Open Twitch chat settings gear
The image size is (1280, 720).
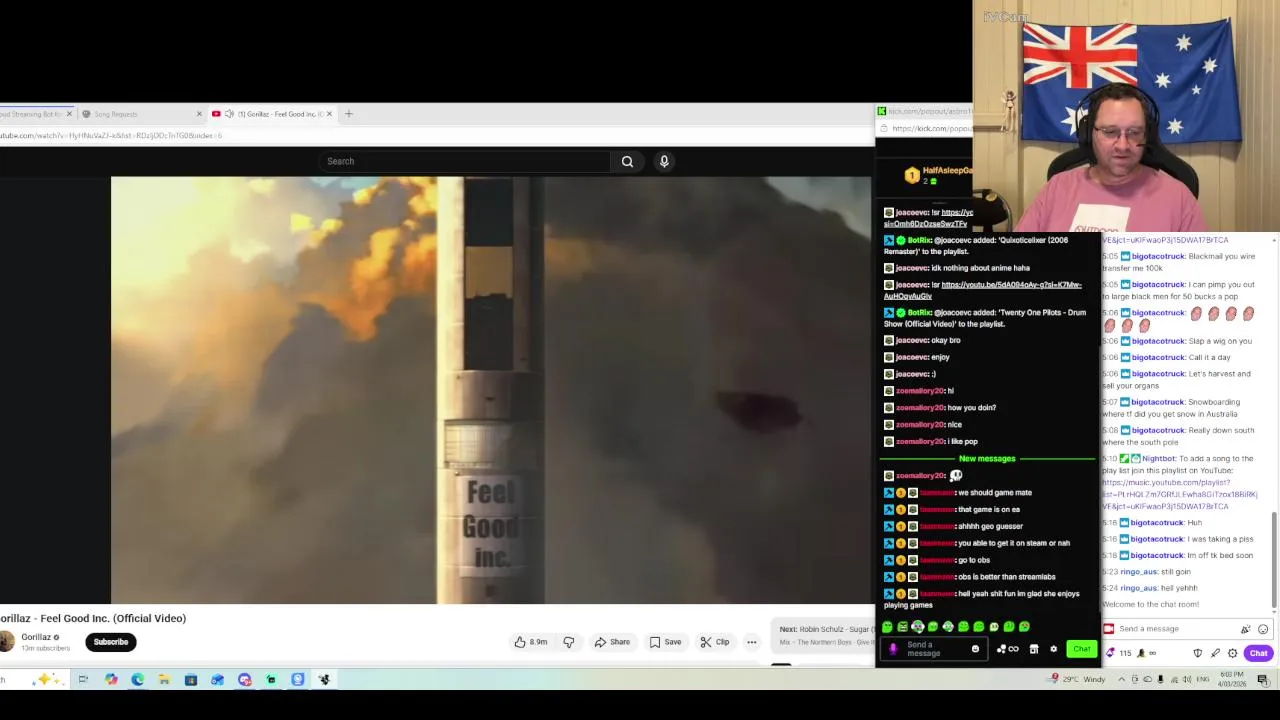coord(1232,653)
